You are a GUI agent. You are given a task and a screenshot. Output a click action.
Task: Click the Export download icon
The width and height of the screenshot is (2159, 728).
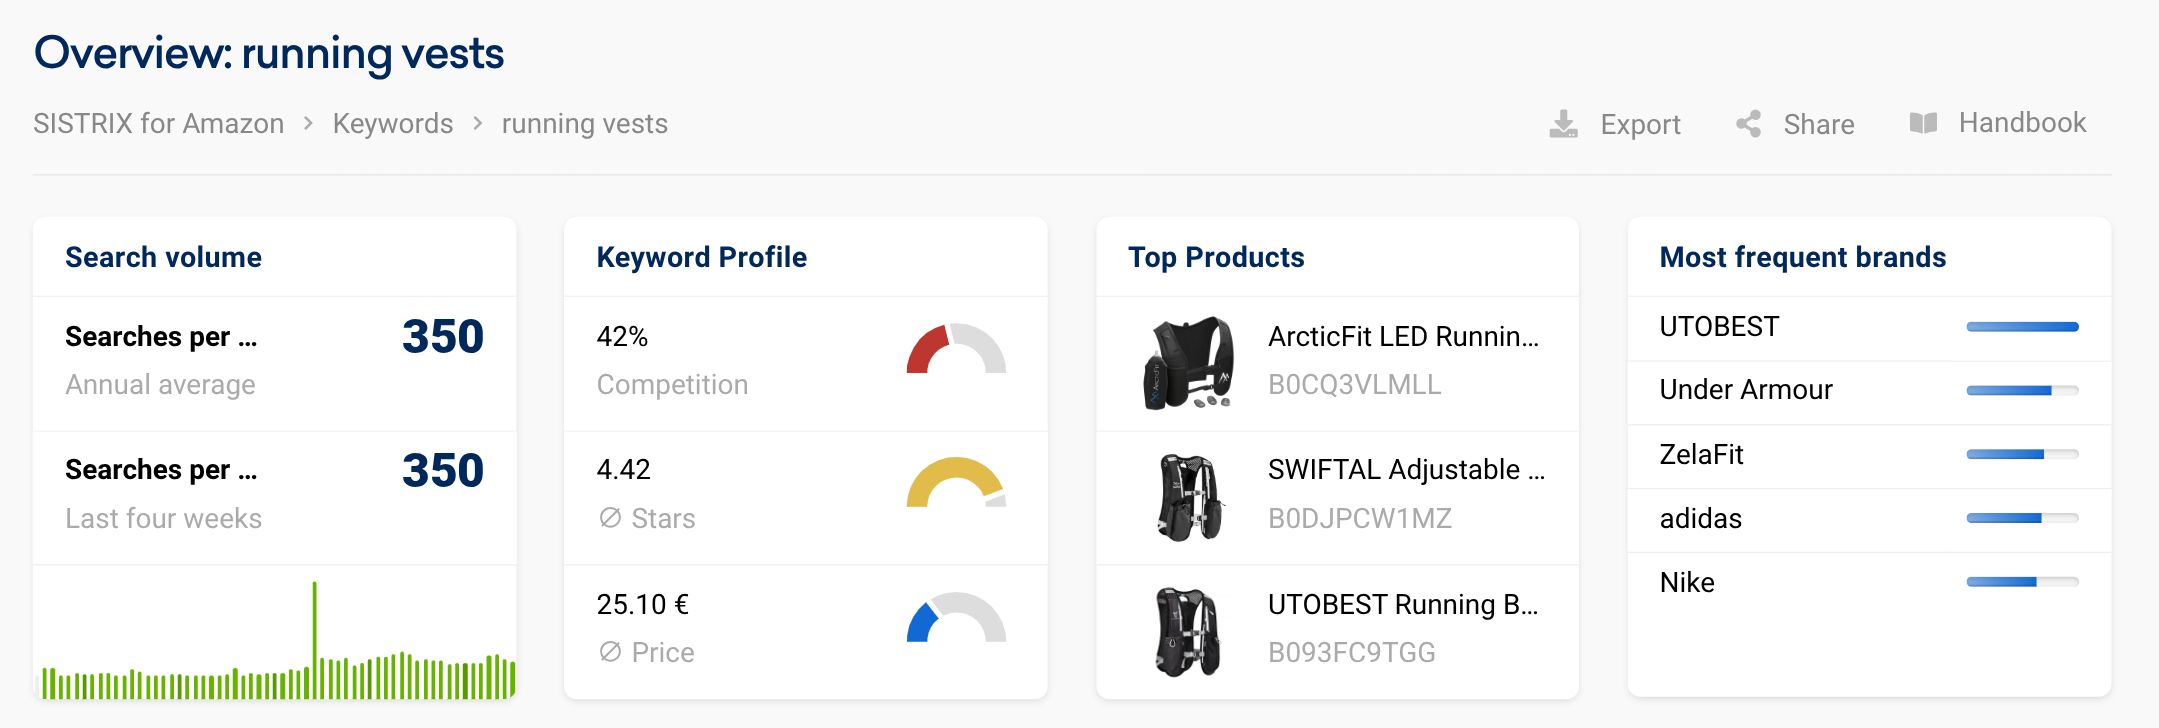click(x=1563, y=124)
